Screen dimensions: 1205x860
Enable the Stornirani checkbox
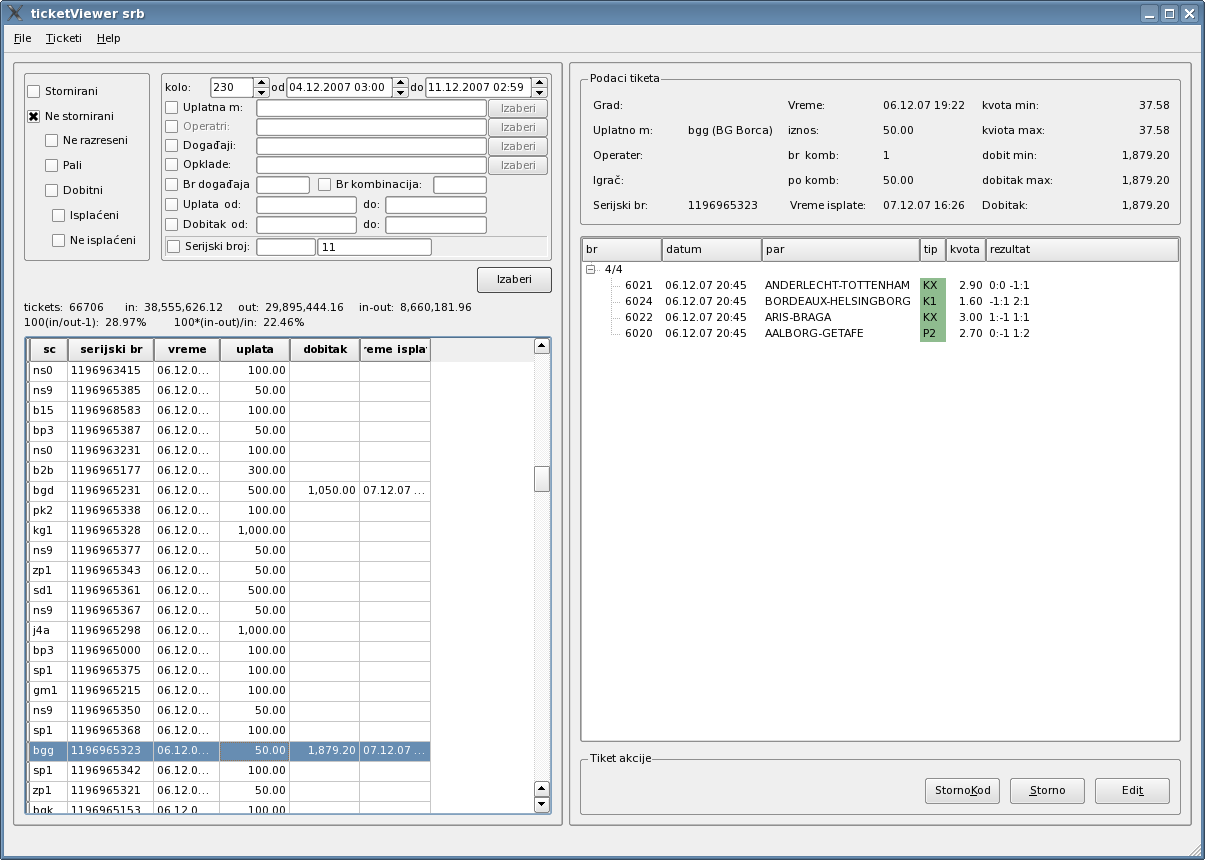[x=34, y=91]
